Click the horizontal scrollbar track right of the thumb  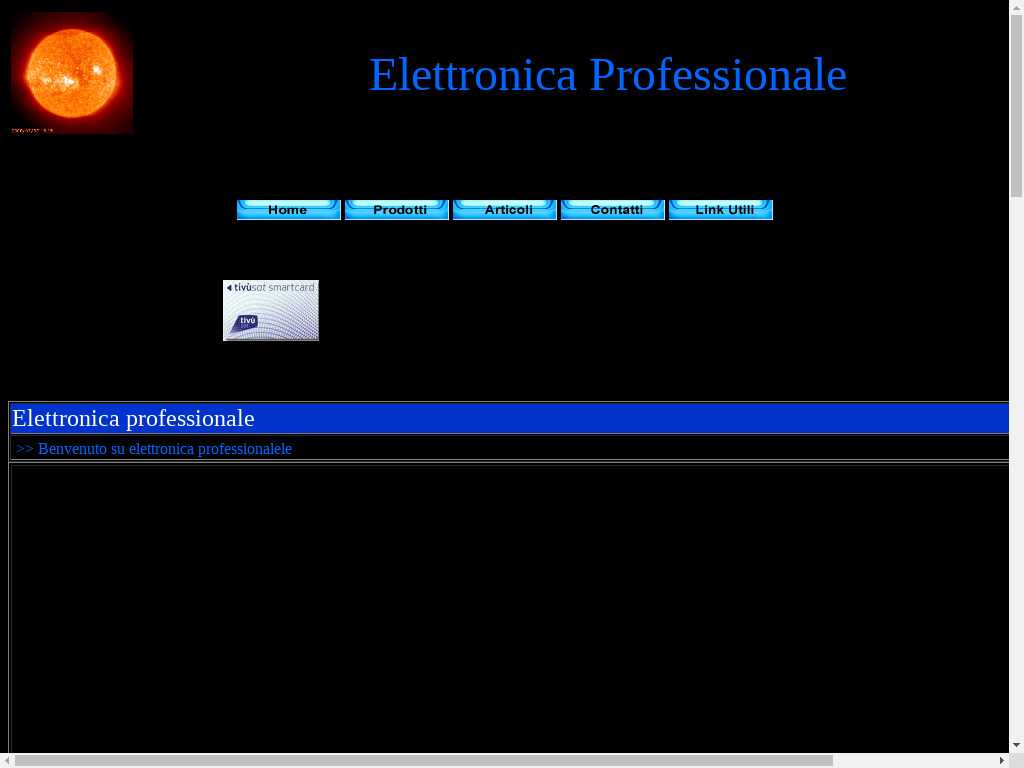pos(915,761)
